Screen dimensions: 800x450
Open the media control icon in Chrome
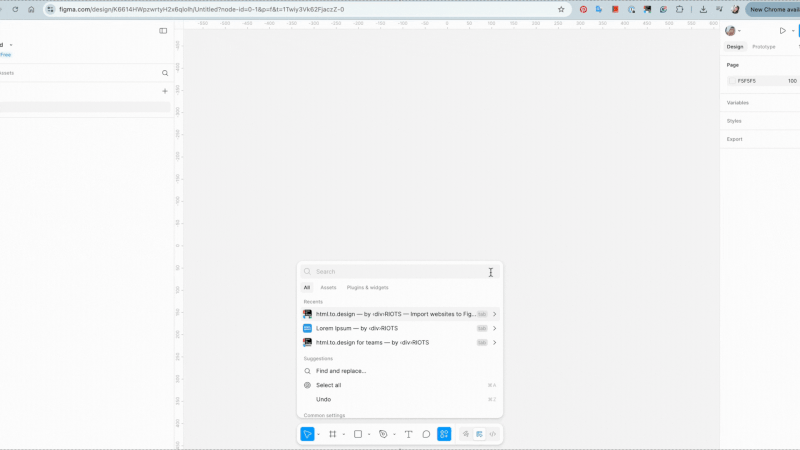tap(719, 9)
